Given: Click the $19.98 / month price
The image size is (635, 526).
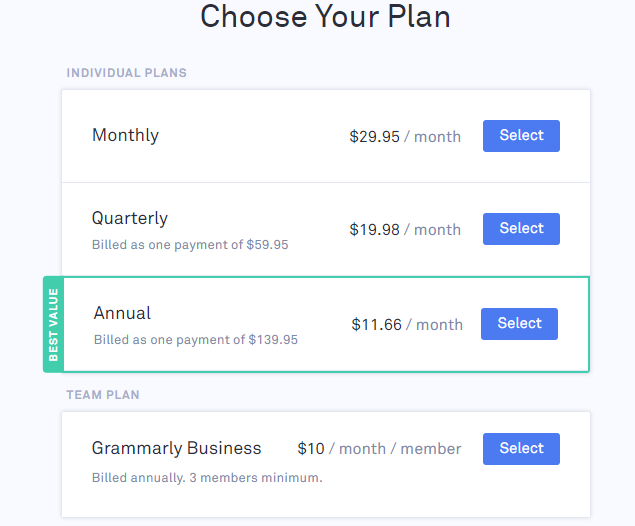Looking at the screenshot, I should pyautogui.click(x=405, y=230).
